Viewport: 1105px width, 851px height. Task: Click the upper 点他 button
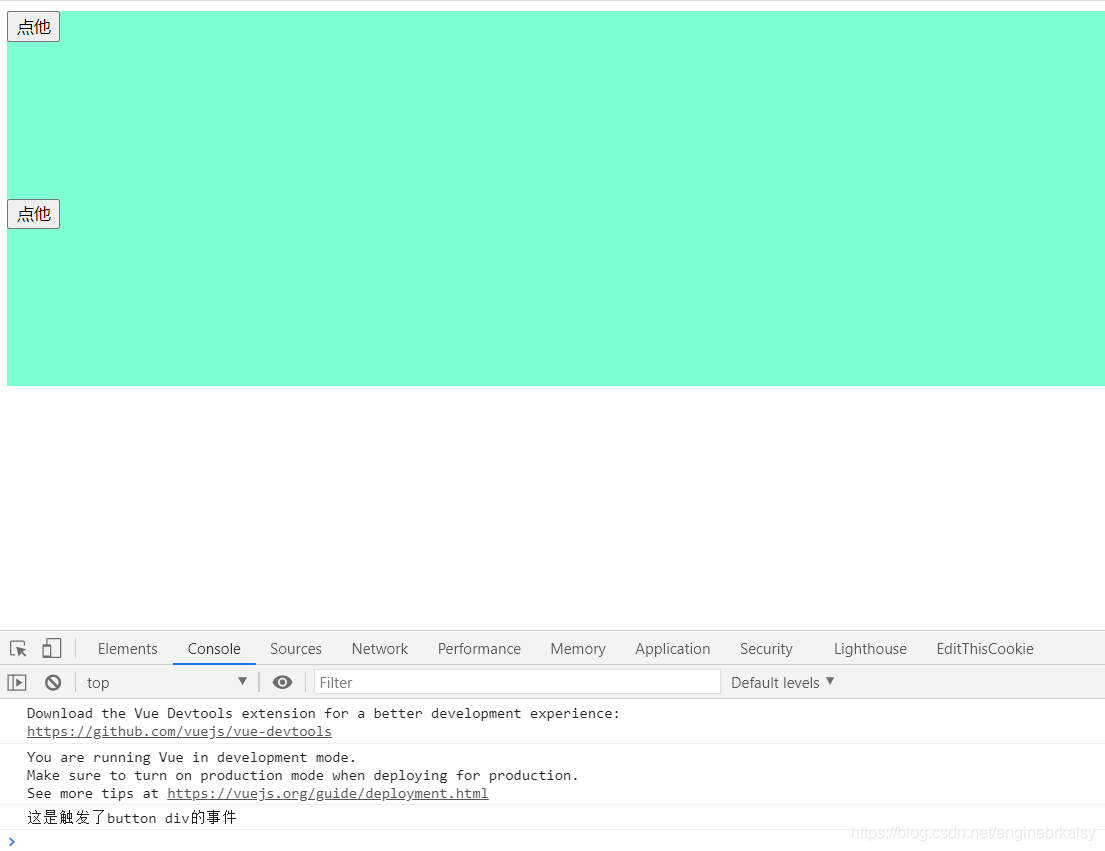click(x=33, y=27)
